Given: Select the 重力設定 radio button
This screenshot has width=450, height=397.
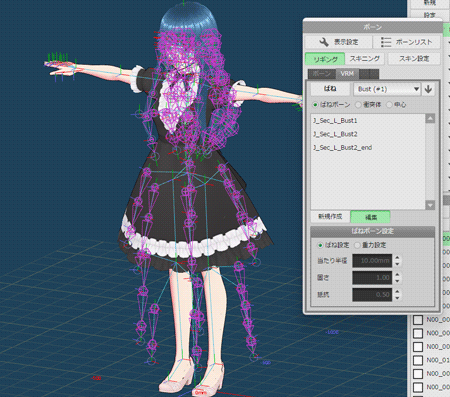Looking at the screenshot, I should pyautogui.click(x=357, y=245).
